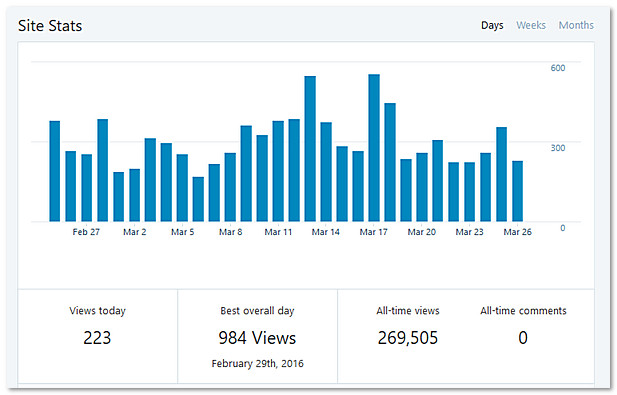Switch the chart to Weeks view
The width and height of the screenshot is (617, 395).
(x=531, y=25)
